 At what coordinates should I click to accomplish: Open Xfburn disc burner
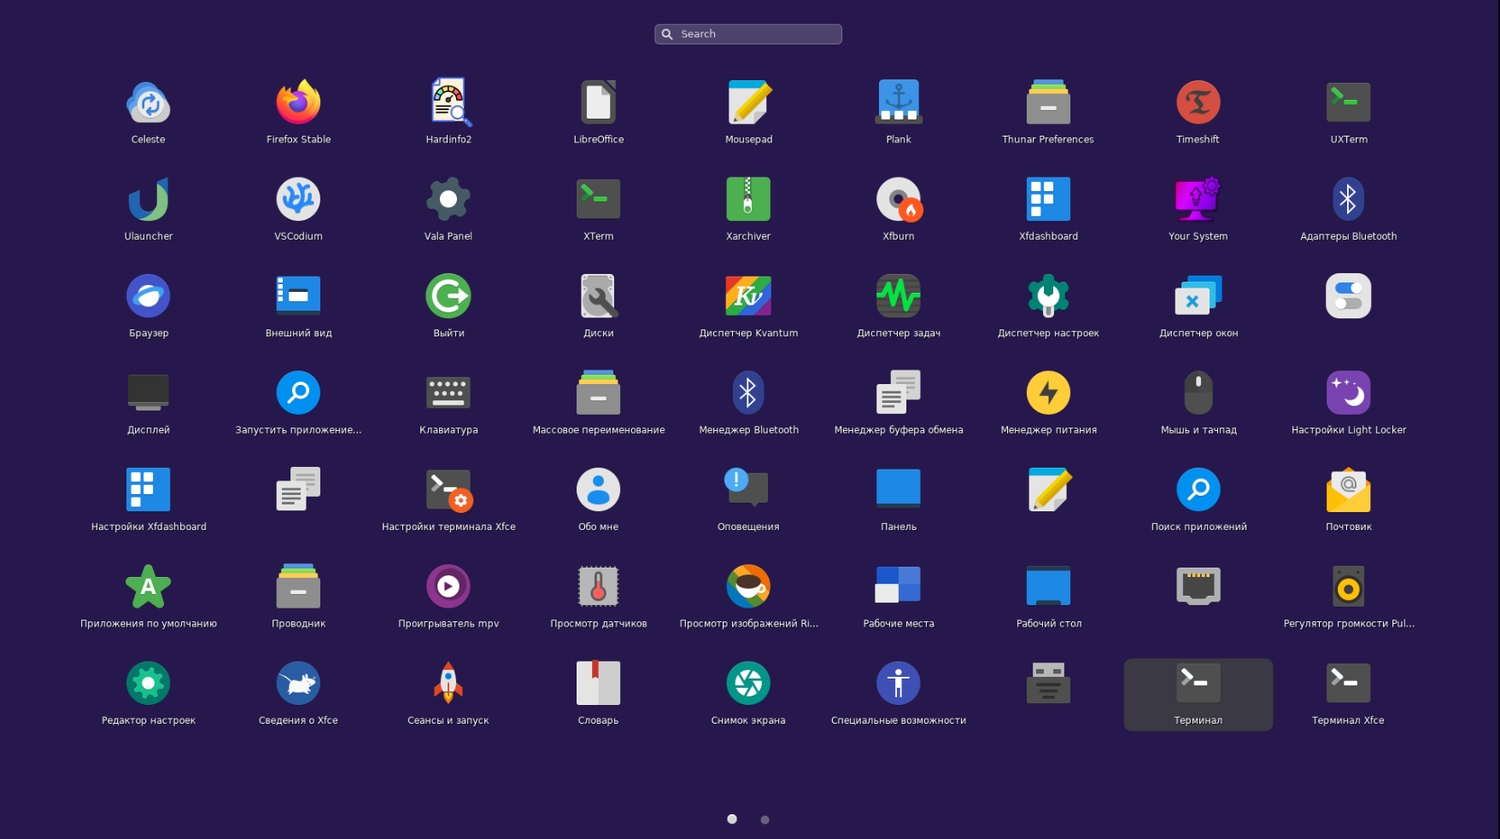tap(898, 199)
